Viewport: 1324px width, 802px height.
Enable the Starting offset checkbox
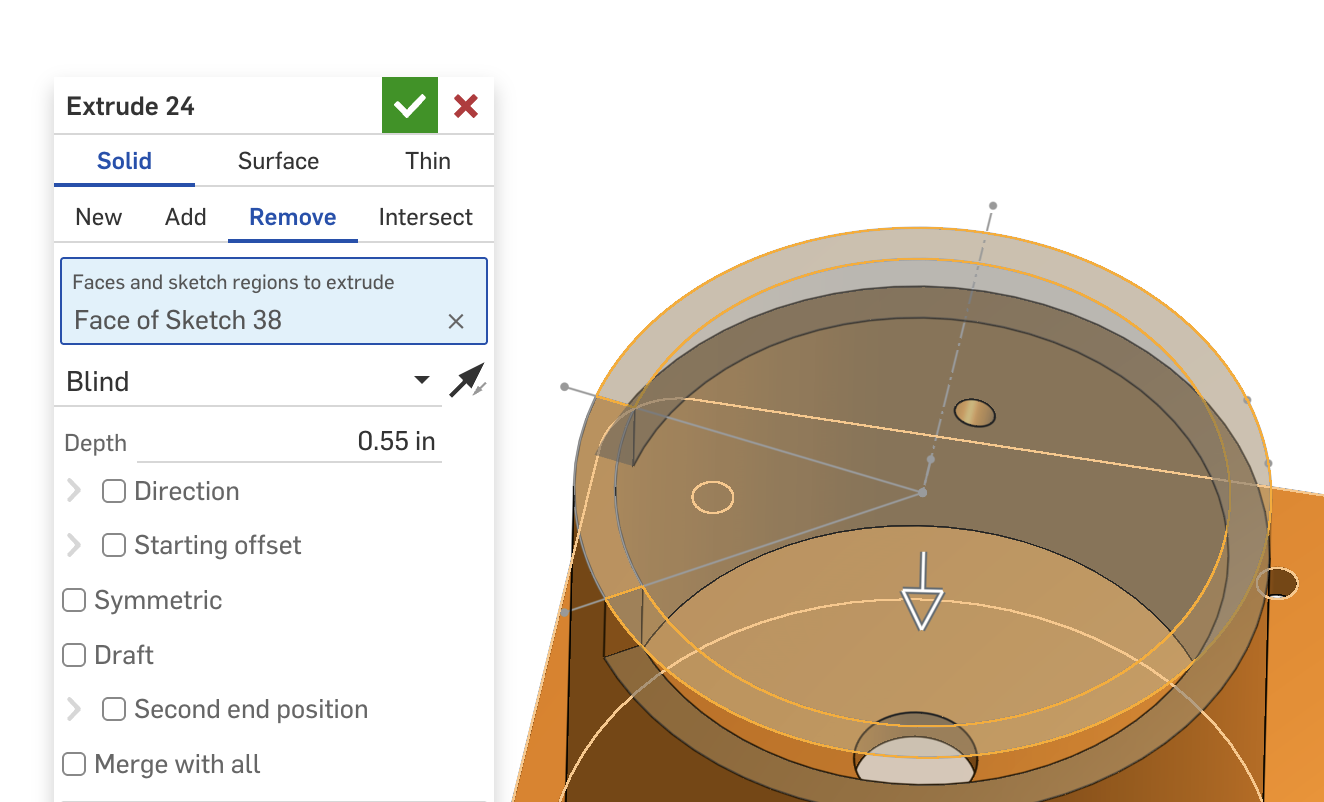pyautogui.click(x=114, y=545)
